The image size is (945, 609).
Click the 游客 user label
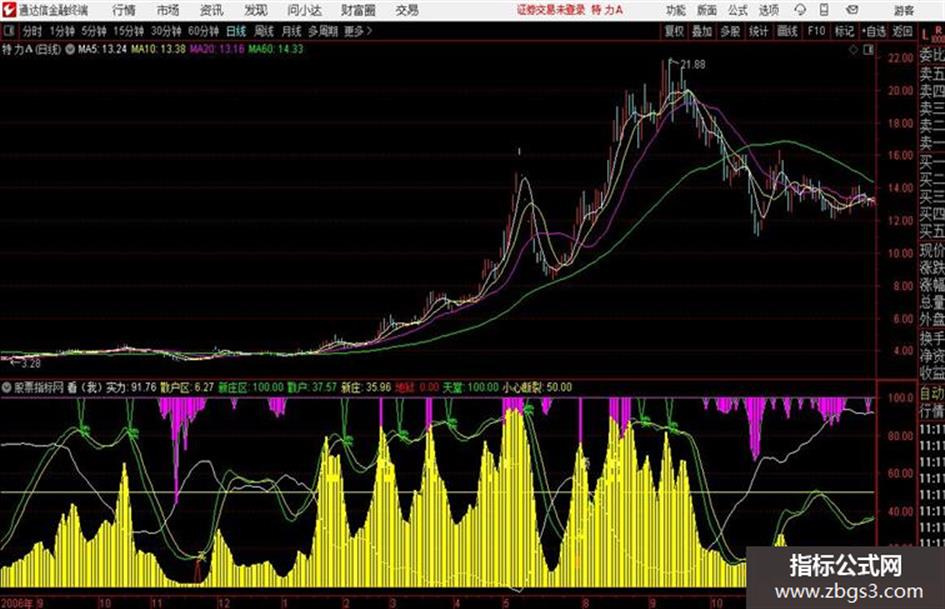(904, 10)
